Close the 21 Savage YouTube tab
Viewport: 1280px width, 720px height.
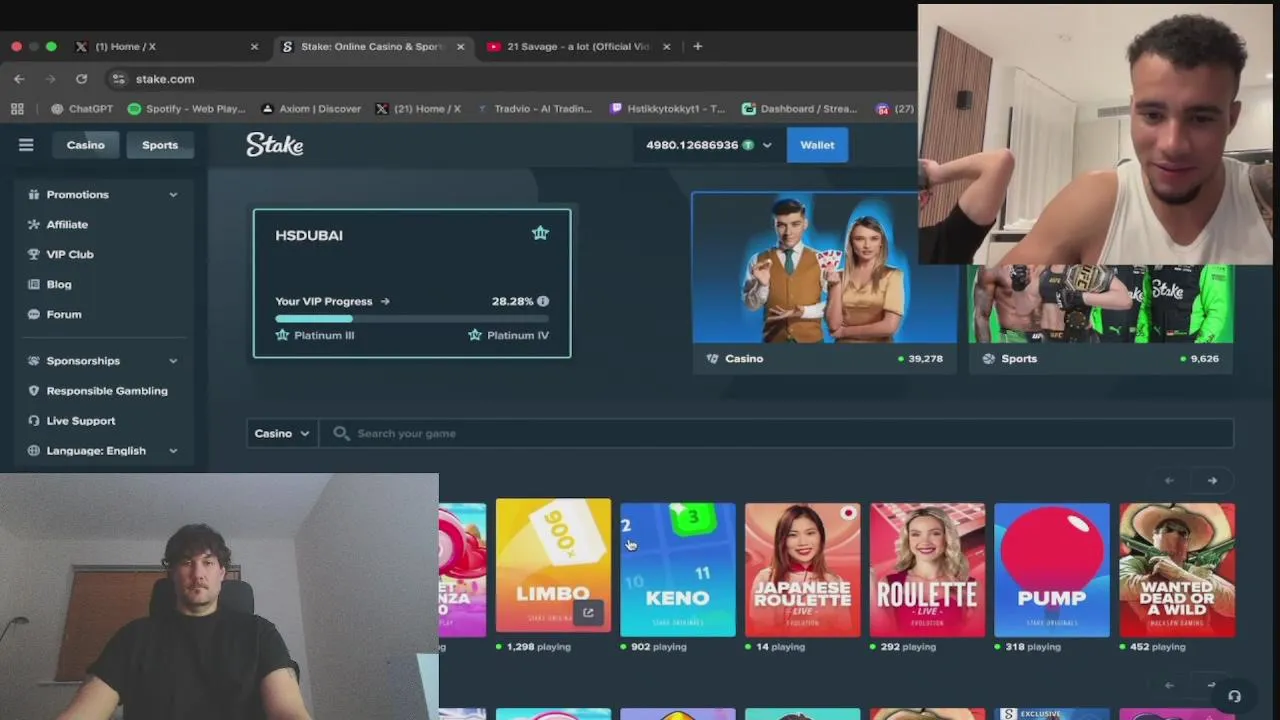point(667,46)
